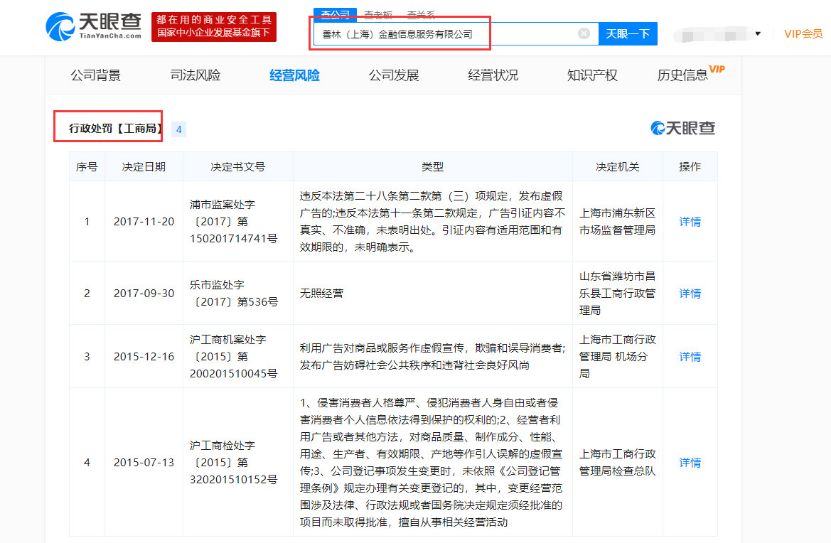This screenshot has width=831, height=543.
Task: Click the 操作 column header
Action: tap(690, 167)
